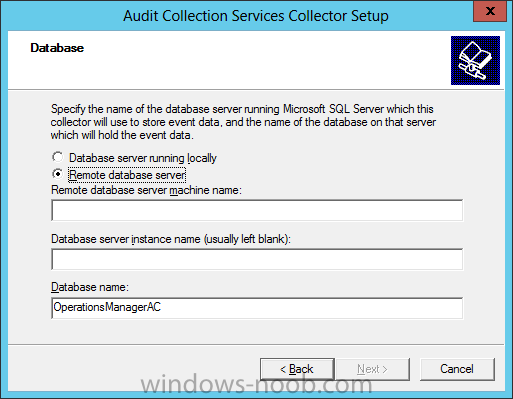
Task: Click the windows-noob.com watermark text
Action: [x=256, y=384]
